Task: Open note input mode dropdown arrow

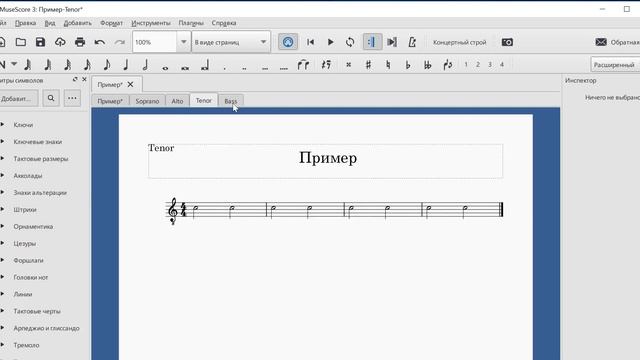Action: point(14,64)
